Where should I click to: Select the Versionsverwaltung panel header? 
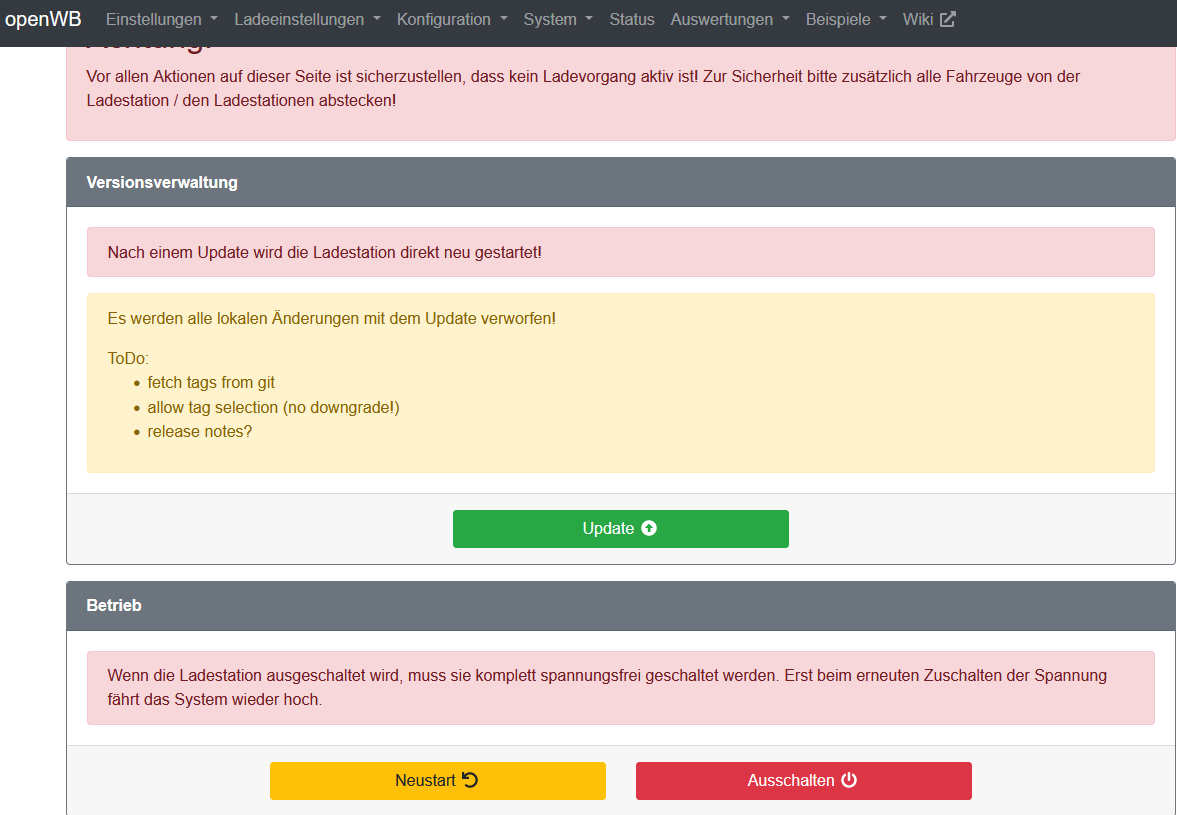pos(621,182)
